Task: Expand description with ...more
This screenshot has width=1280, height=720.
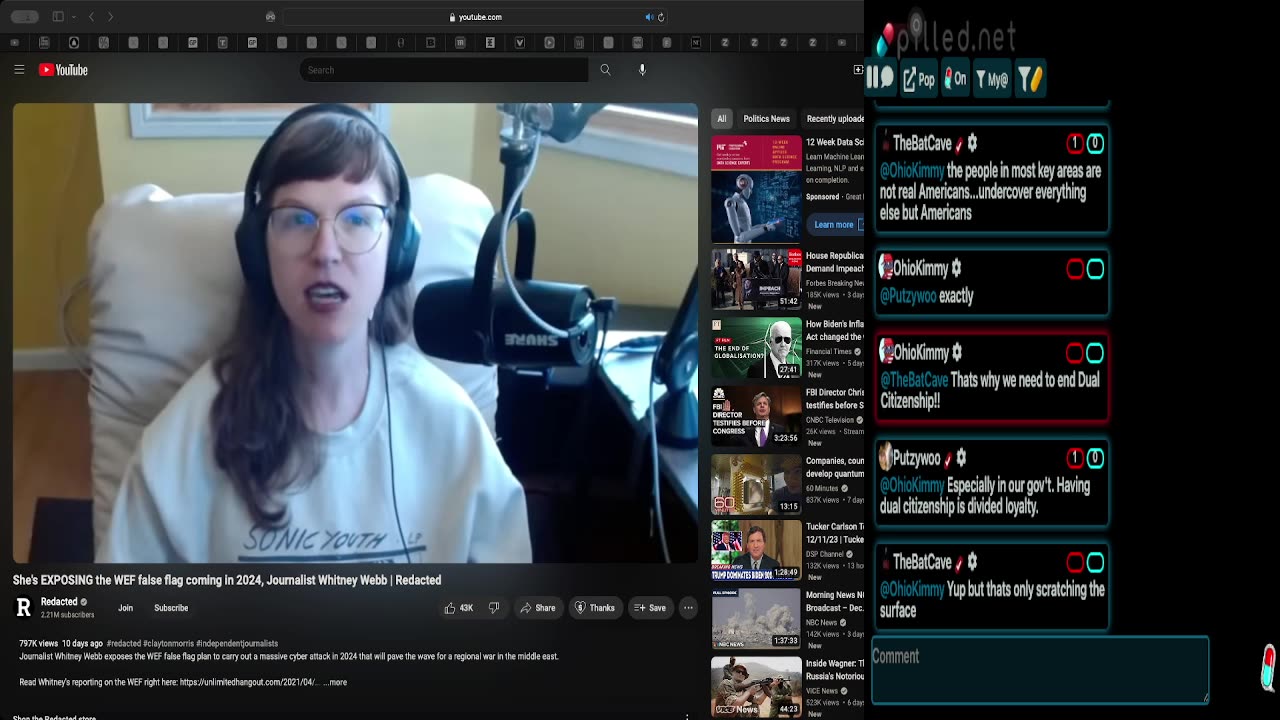Action: click(336, 682)
